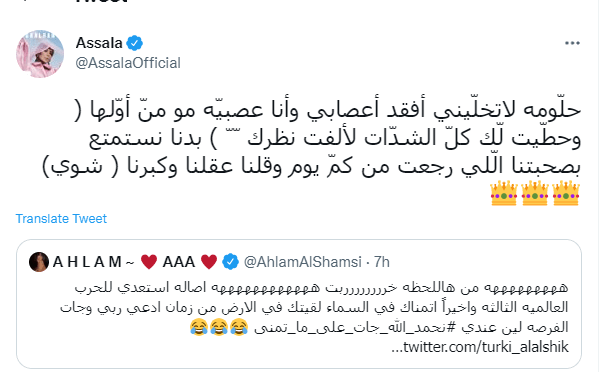
Task: Open the @AssalaOfficial handle link
Action: pyautogui.click(x=128, y=63)
